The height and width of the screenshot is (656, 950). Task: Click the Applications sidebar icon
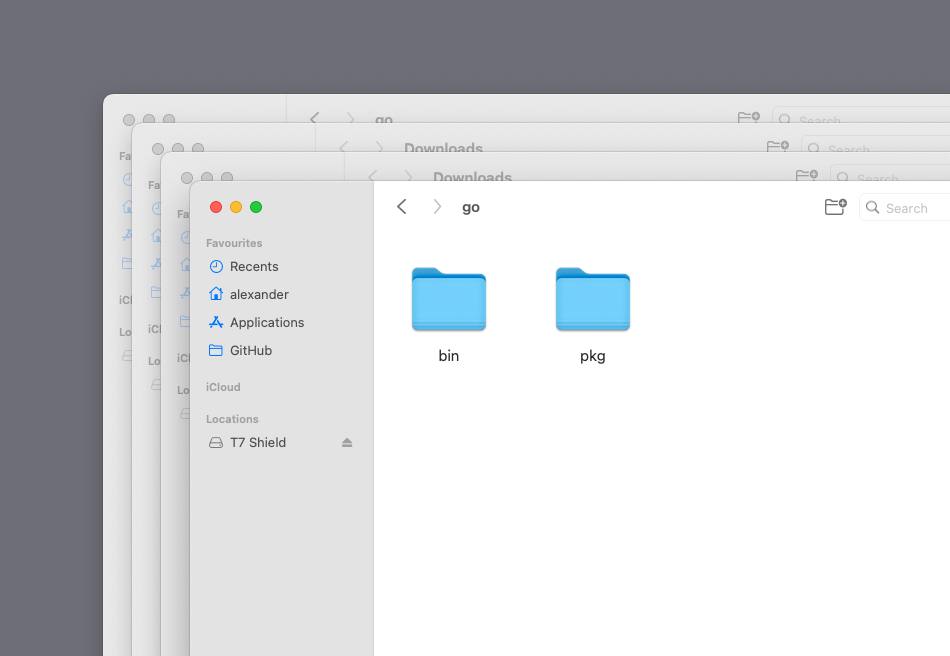(x=216, y=322)
